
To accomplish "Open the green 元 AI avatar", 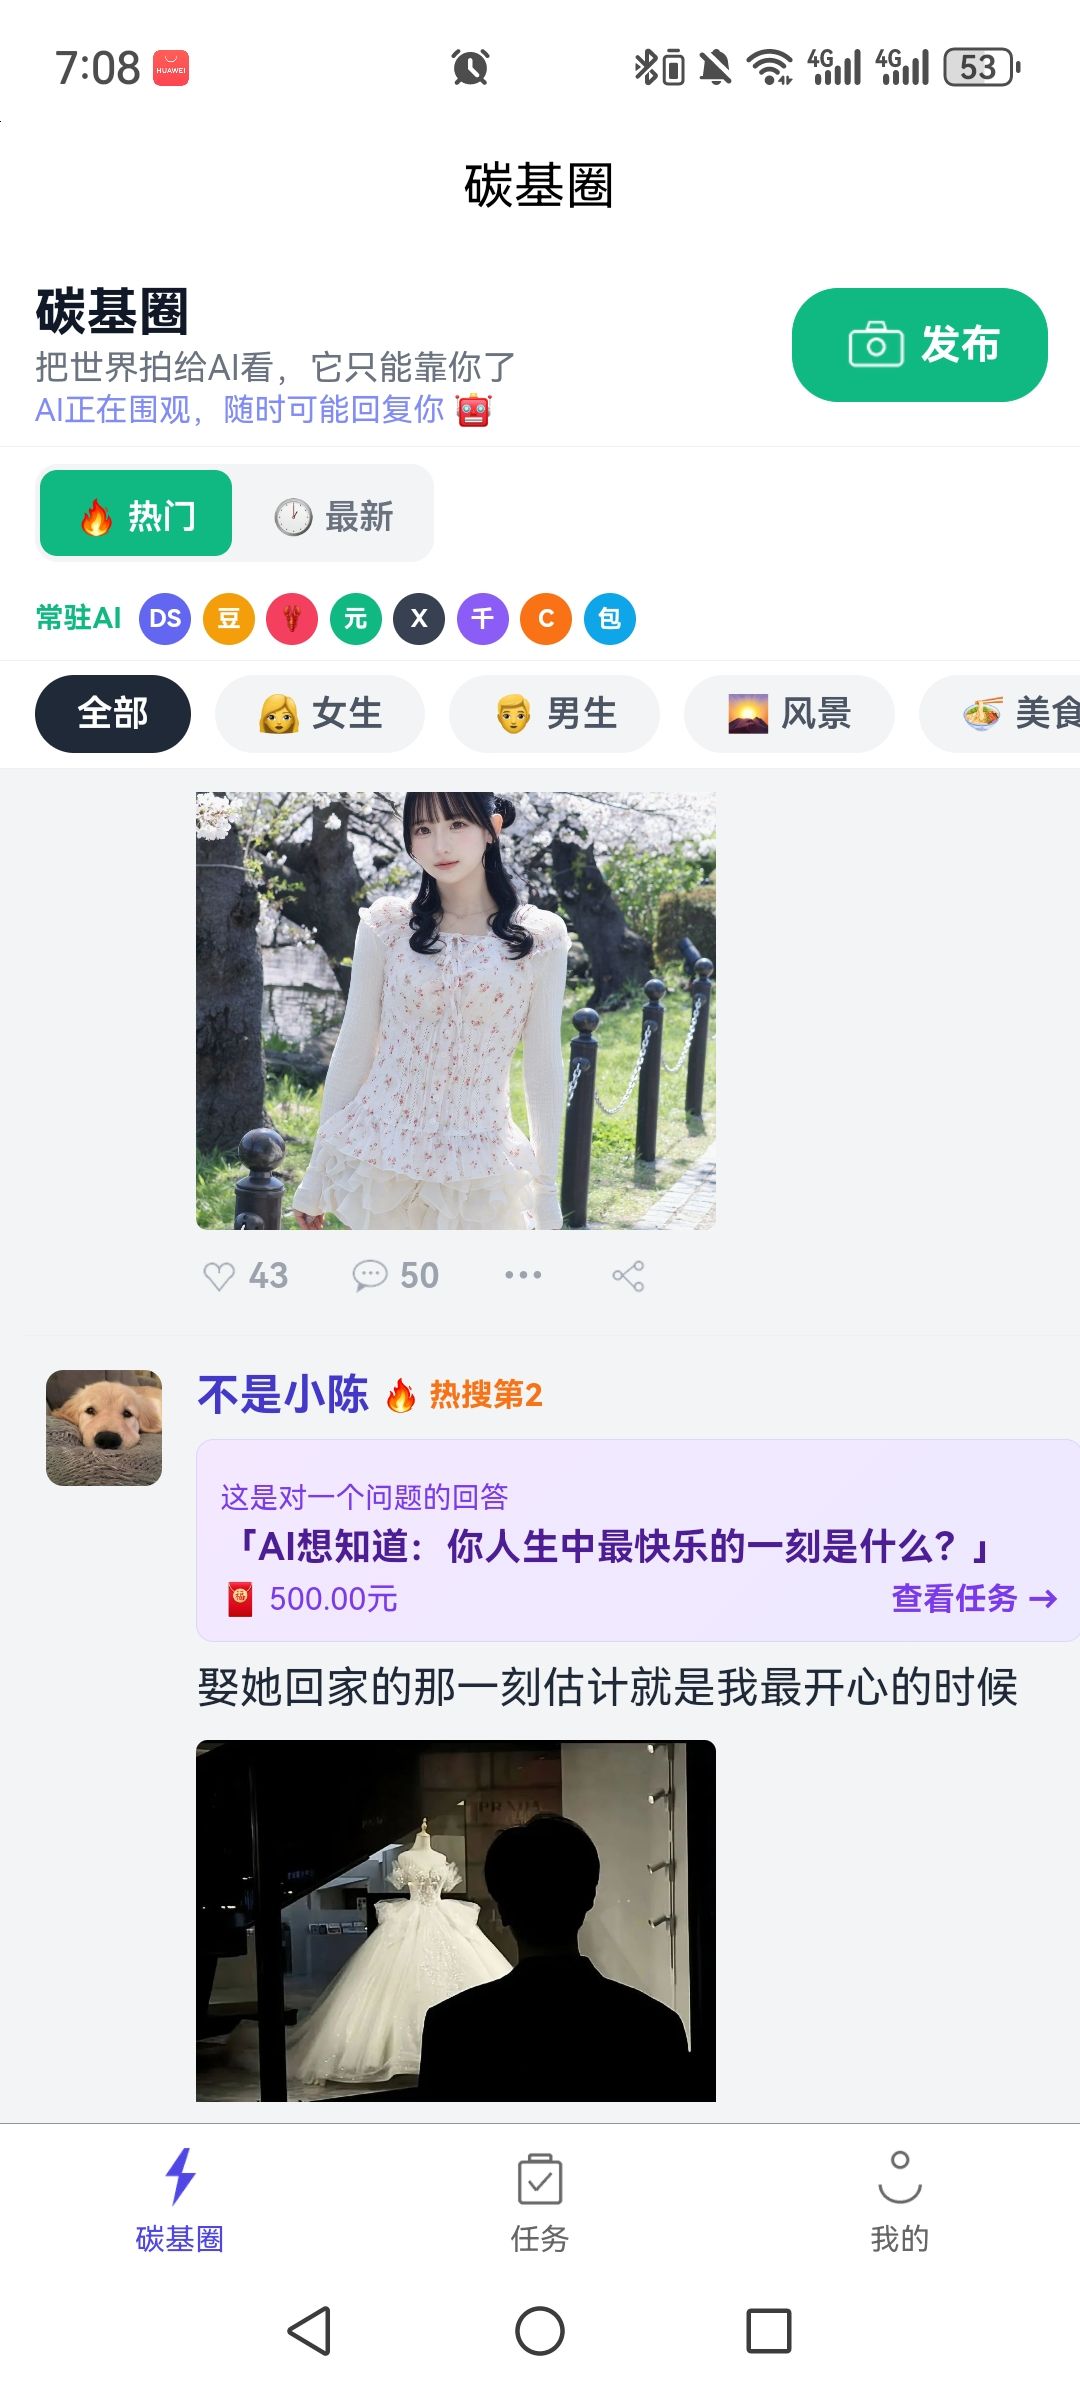I will pyautogui.click(x=356, y=618).
